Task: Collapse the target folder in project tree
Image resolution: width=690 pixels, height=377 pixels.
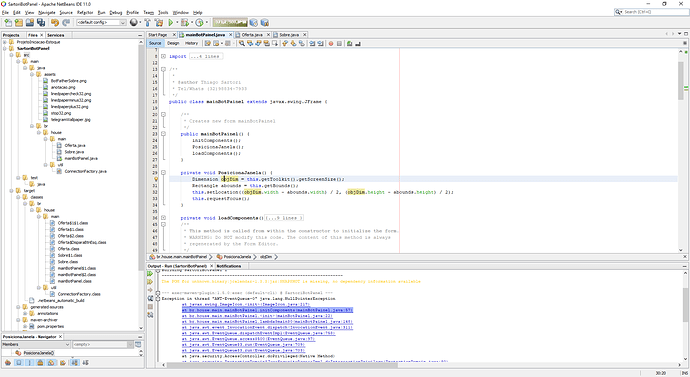Action: [x=11, y=190]
